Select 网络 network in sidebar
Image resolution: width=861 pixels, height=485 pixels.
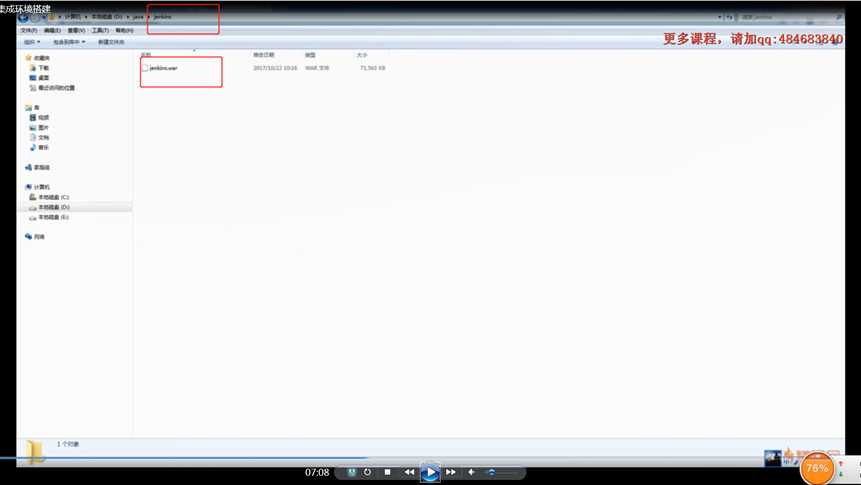click(x=35, y=237)
